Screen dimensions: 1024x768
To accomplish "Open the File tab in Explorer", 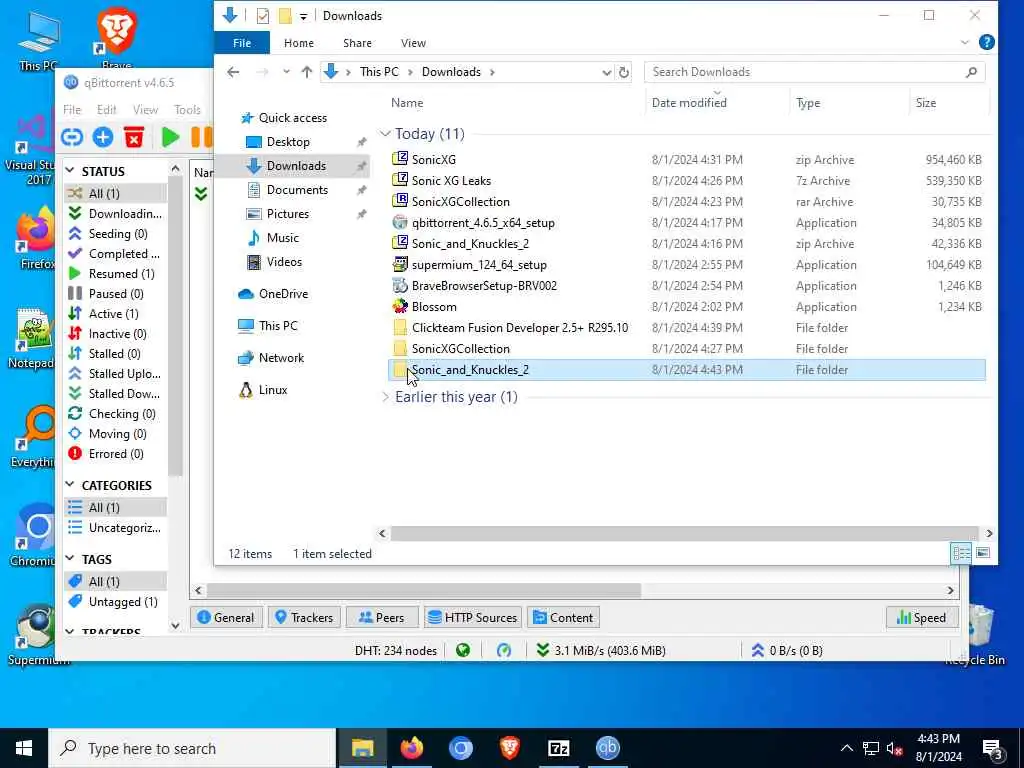I will pyautogui.click(x=242, y=42).
